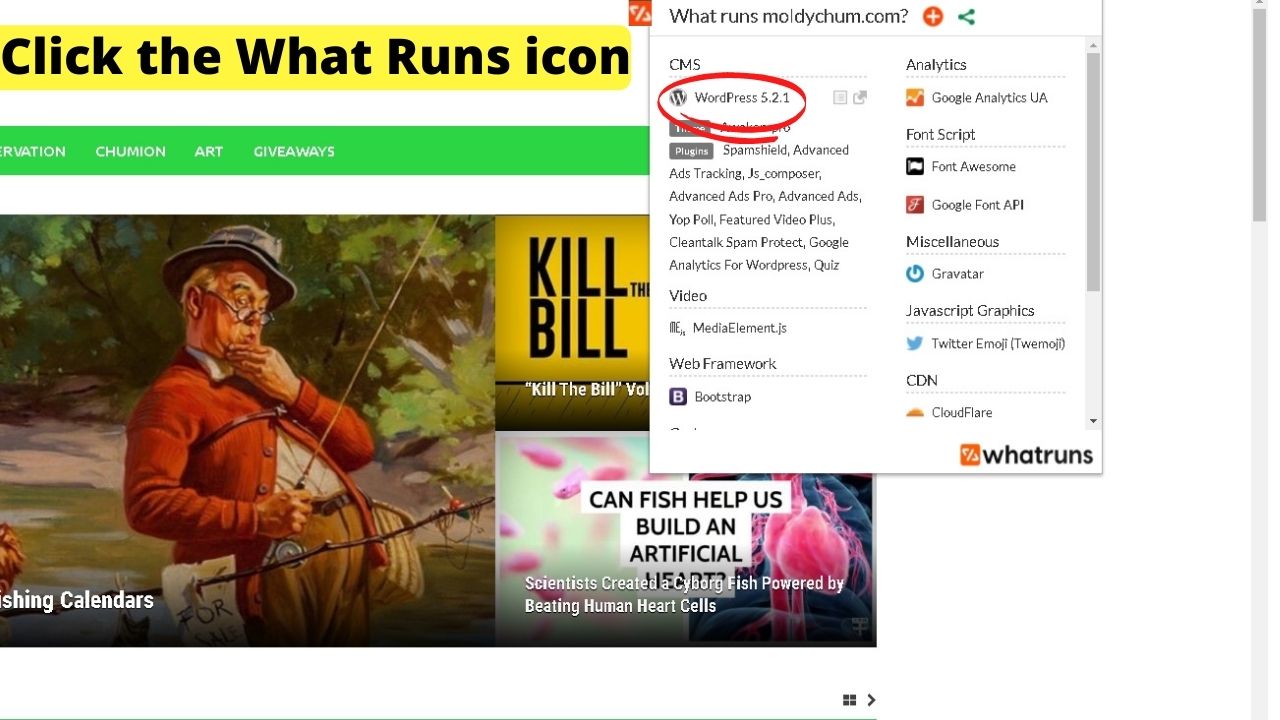1280x720 pixels.
Task: Click the Plugins badge label
Action: click(x=691, y=151)
